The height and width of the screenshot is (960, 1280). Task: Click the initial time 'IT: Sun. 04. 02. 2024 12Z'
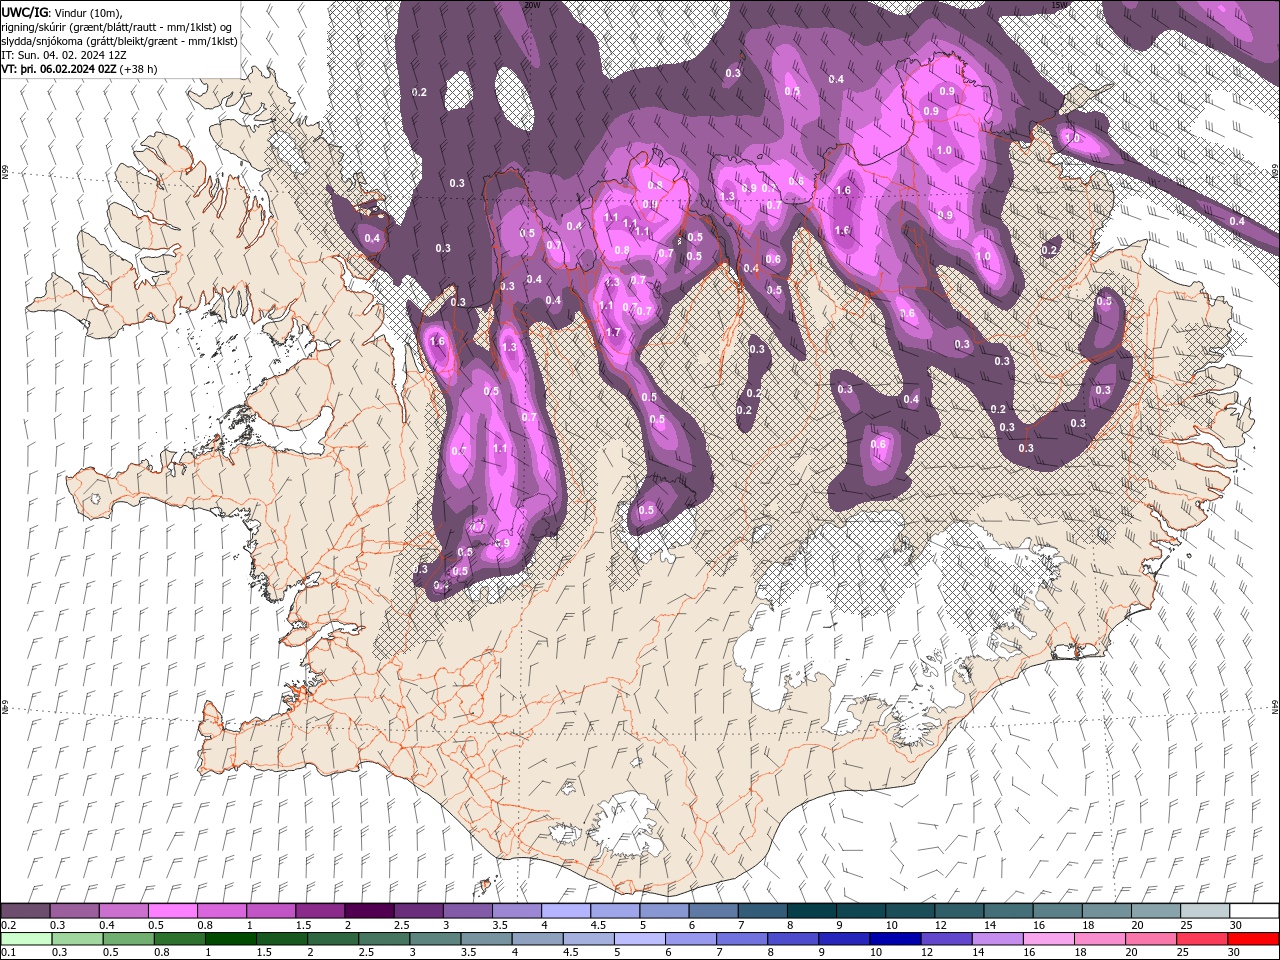pos(63,55)
